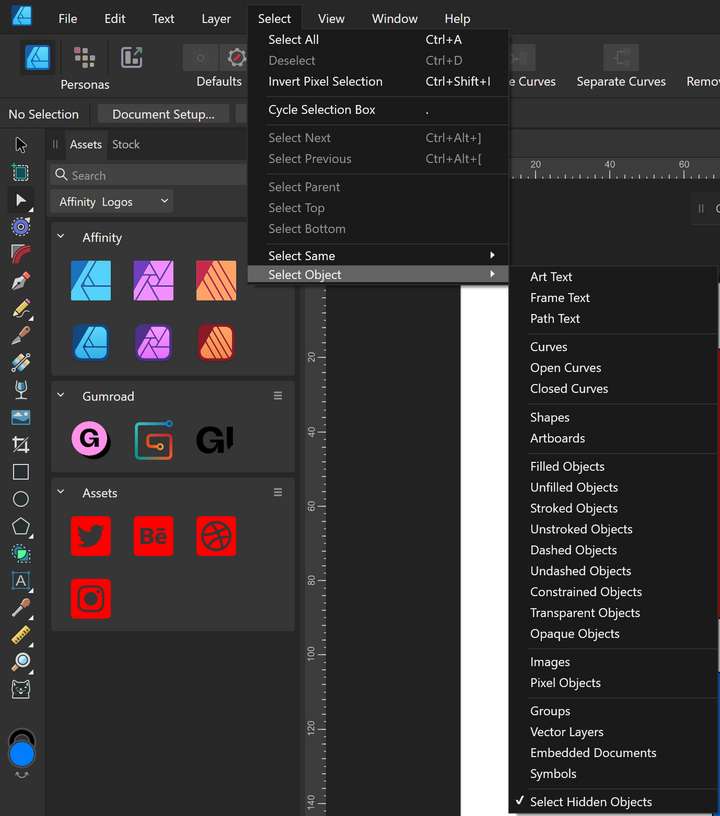The width and height of the screenshot is (720, 816).
Task: Pick the Dribbble ball asset
Action: (x=216, y=536)
